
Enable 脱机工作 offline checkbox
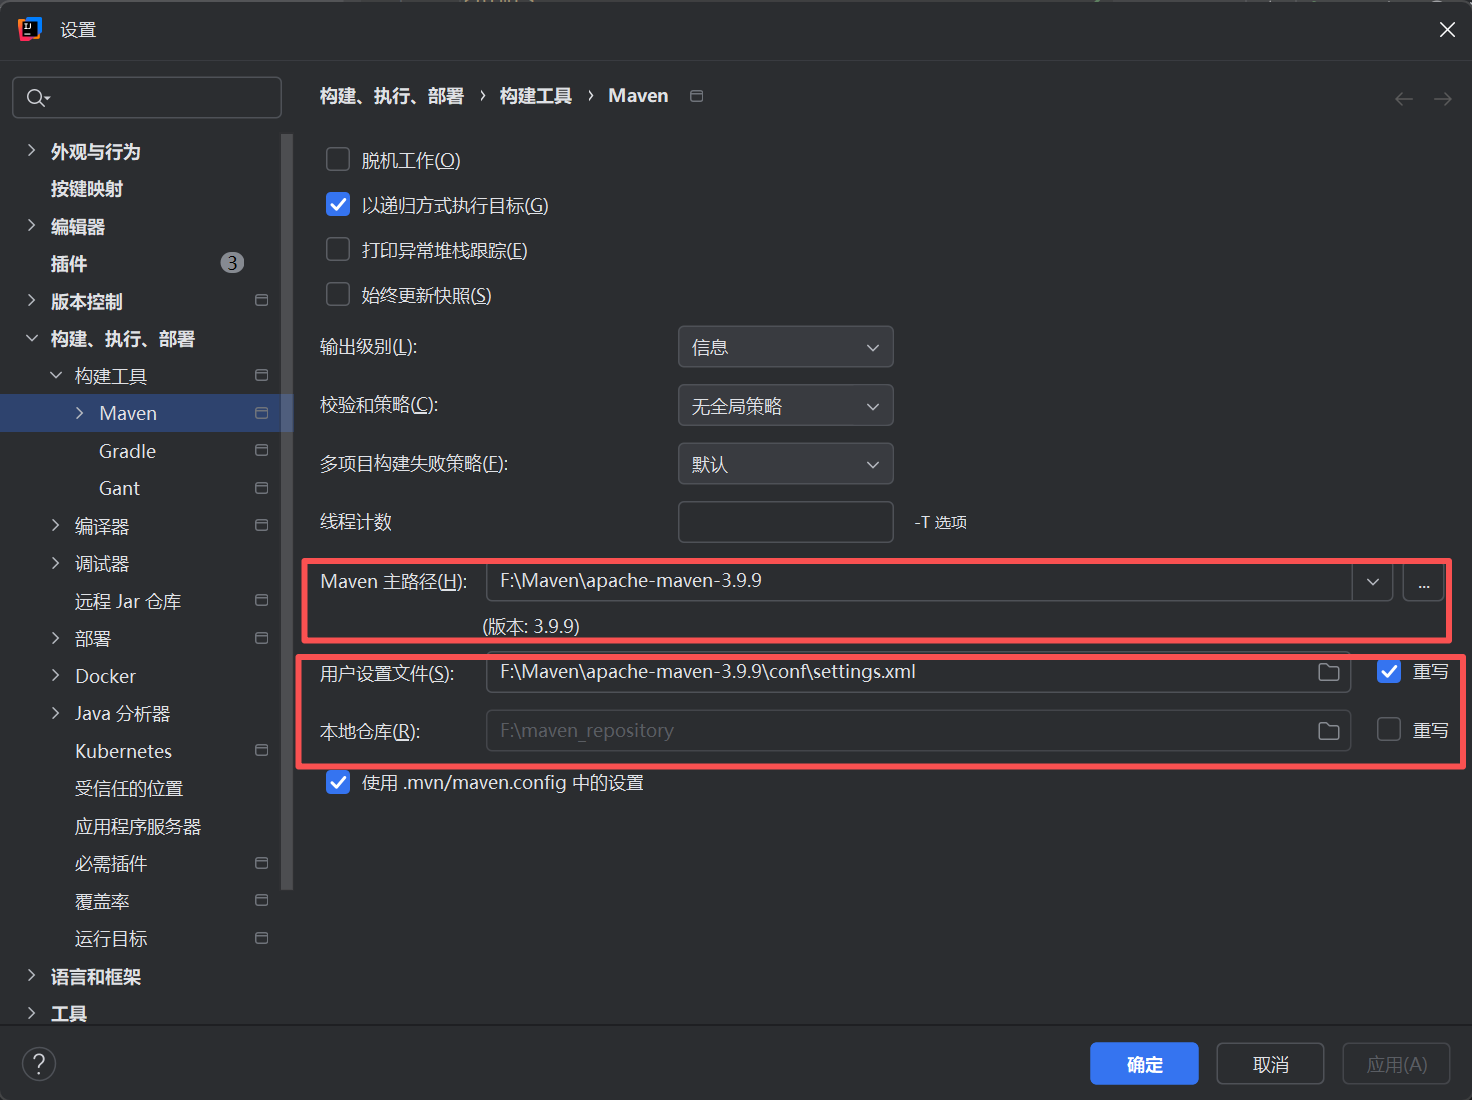338,159
